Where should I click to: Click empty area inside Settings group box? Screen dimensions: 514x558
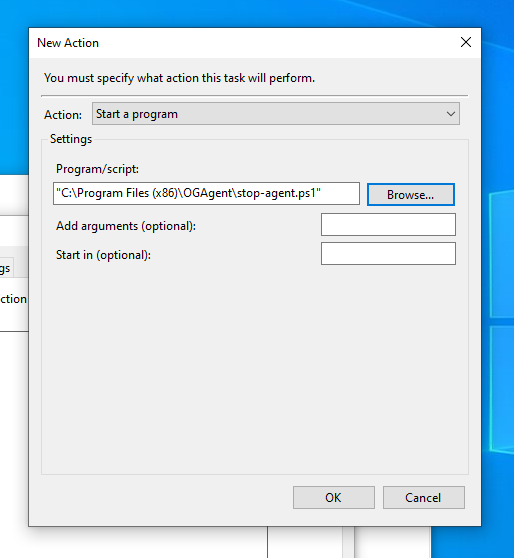point(255,370)
